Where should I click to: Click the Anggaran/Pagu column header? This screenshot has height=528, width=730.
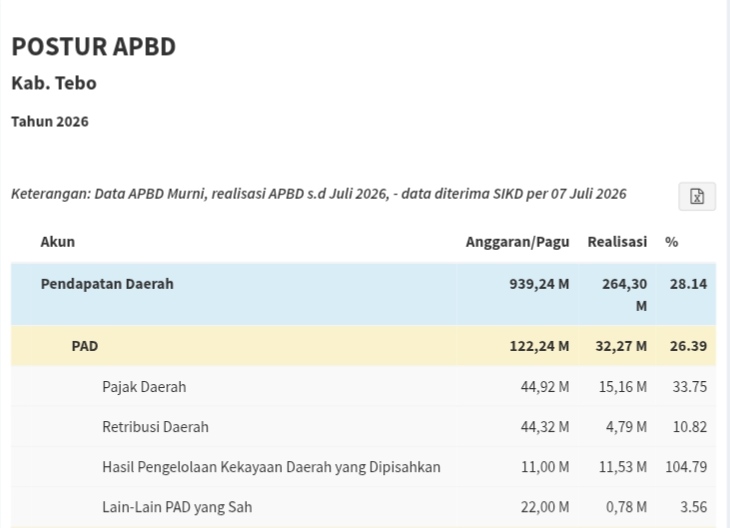(x=518, y=242)
